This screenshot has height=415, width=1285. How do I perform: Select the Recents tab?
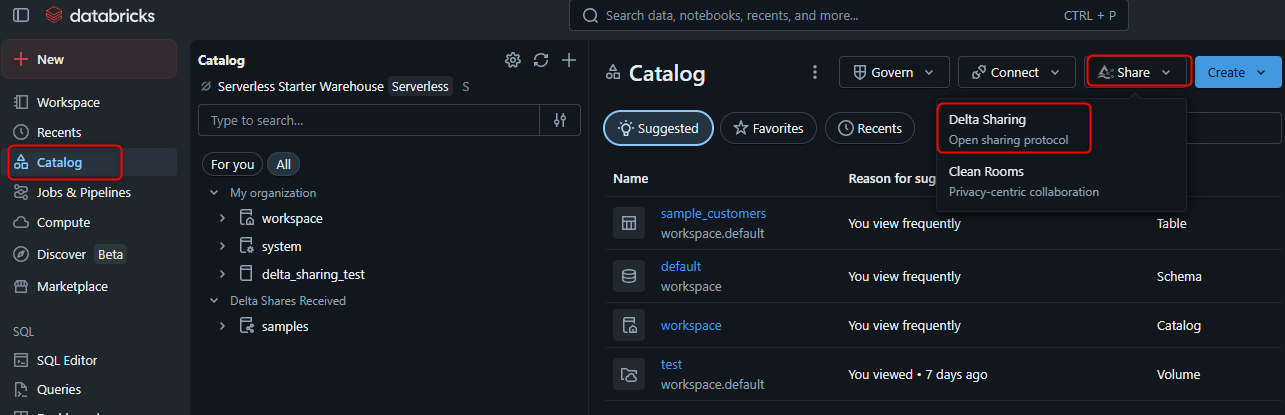(x=870, y=128)
